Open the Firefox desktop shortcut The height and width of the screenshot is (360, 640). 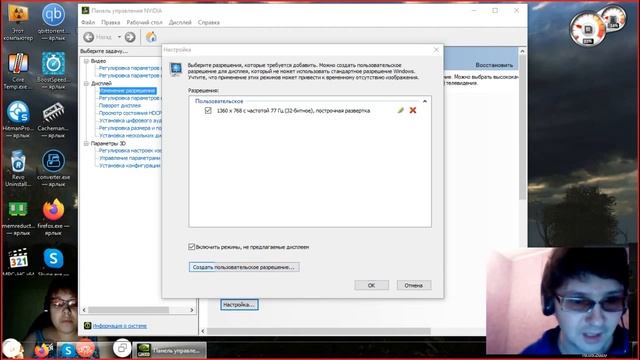point(53,217)
